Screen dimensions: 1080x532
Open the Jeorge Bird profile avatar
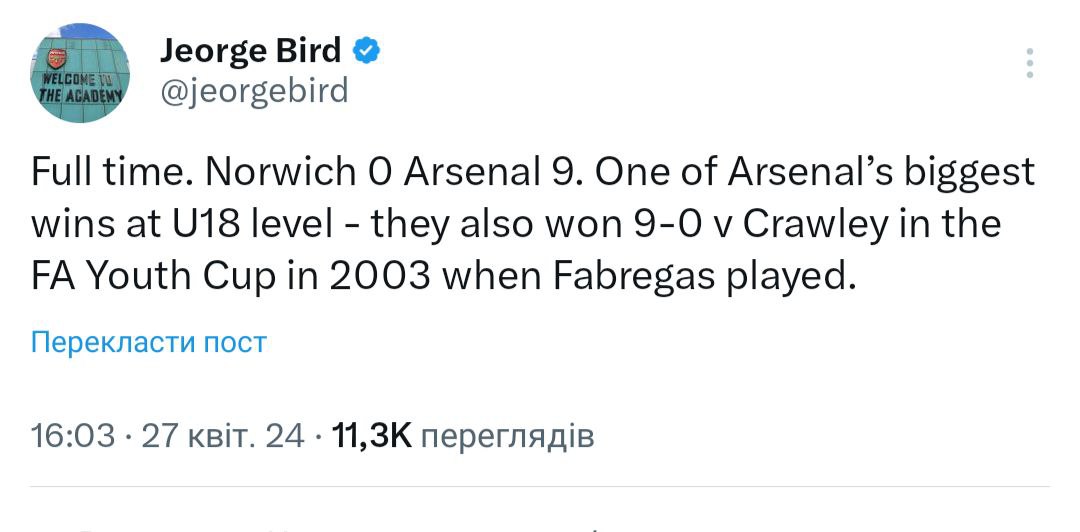coord(82,73)
